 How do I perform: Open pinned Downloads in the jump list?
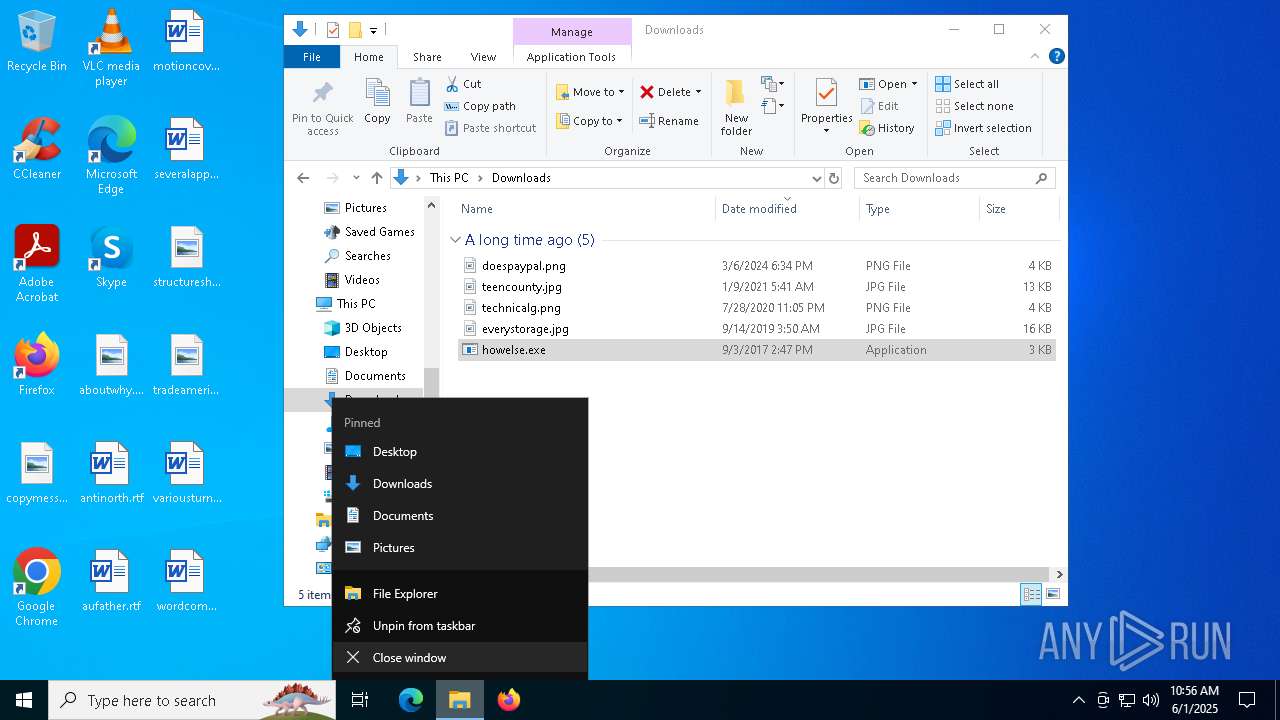pos(460,484)
